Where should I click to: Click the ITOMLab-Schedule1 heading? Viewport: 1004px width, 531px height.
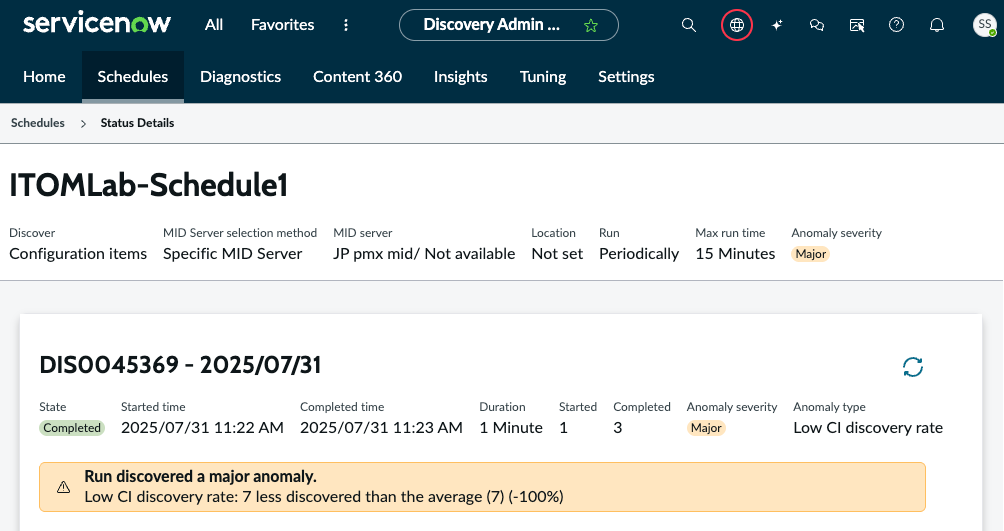tap(149, 185)
